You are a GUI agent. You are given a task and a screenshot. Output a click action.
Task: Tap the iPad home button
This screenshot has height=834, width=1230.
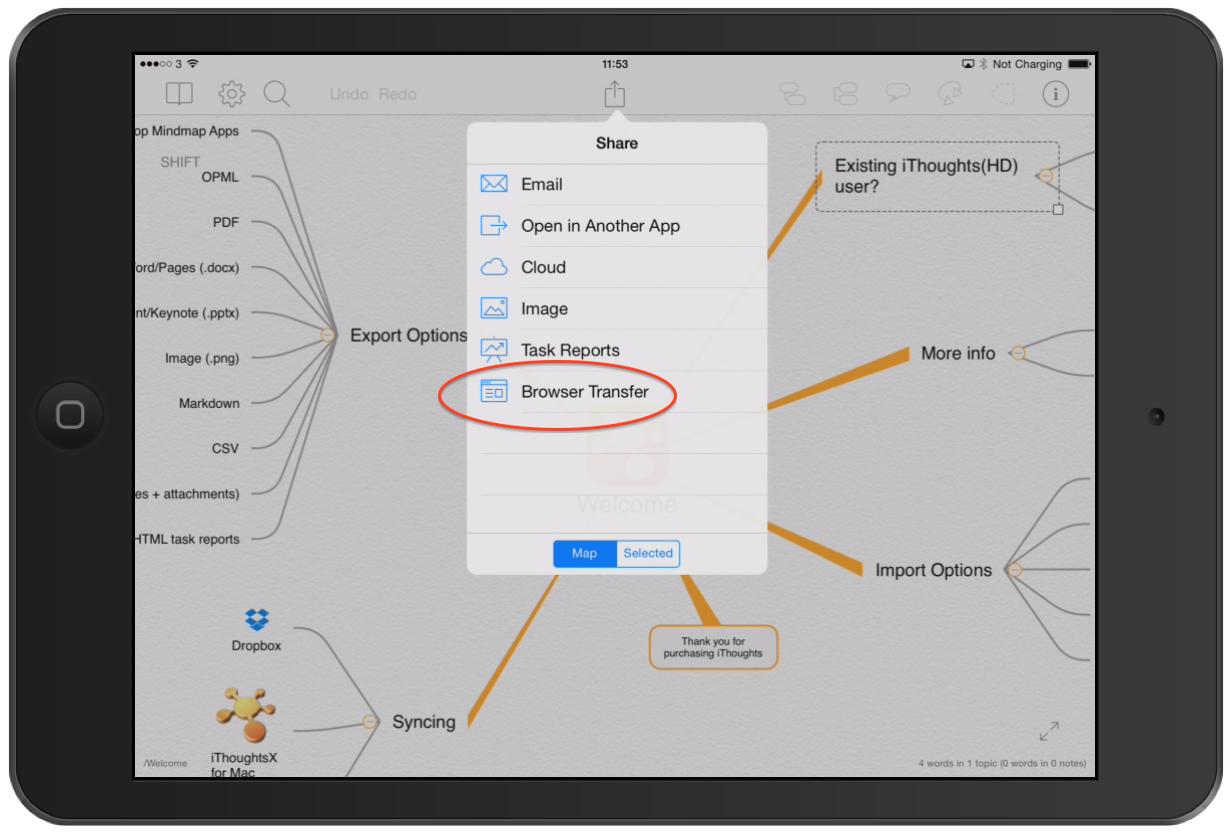70,415
